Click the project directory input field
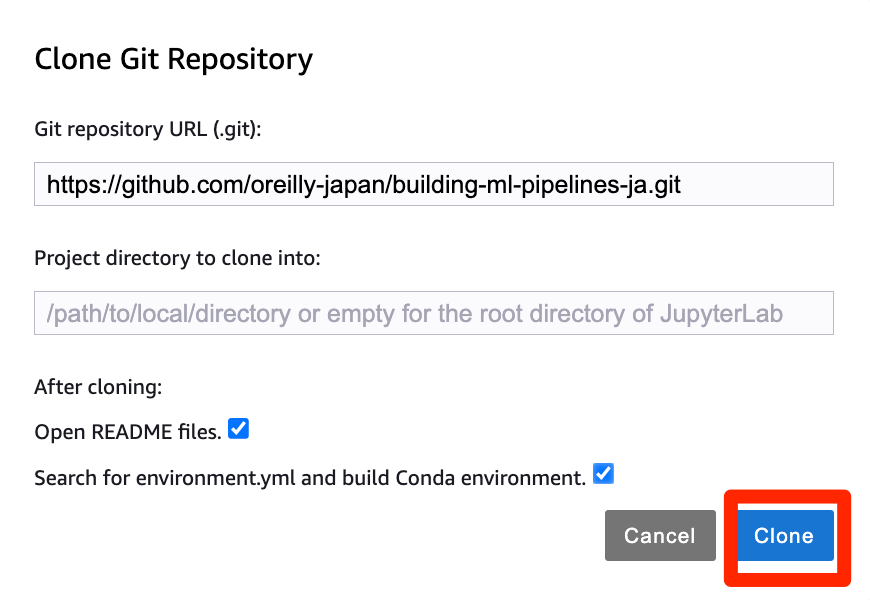Image resolution: width=870 pixels, height=600 pixels. pos(433,314)
